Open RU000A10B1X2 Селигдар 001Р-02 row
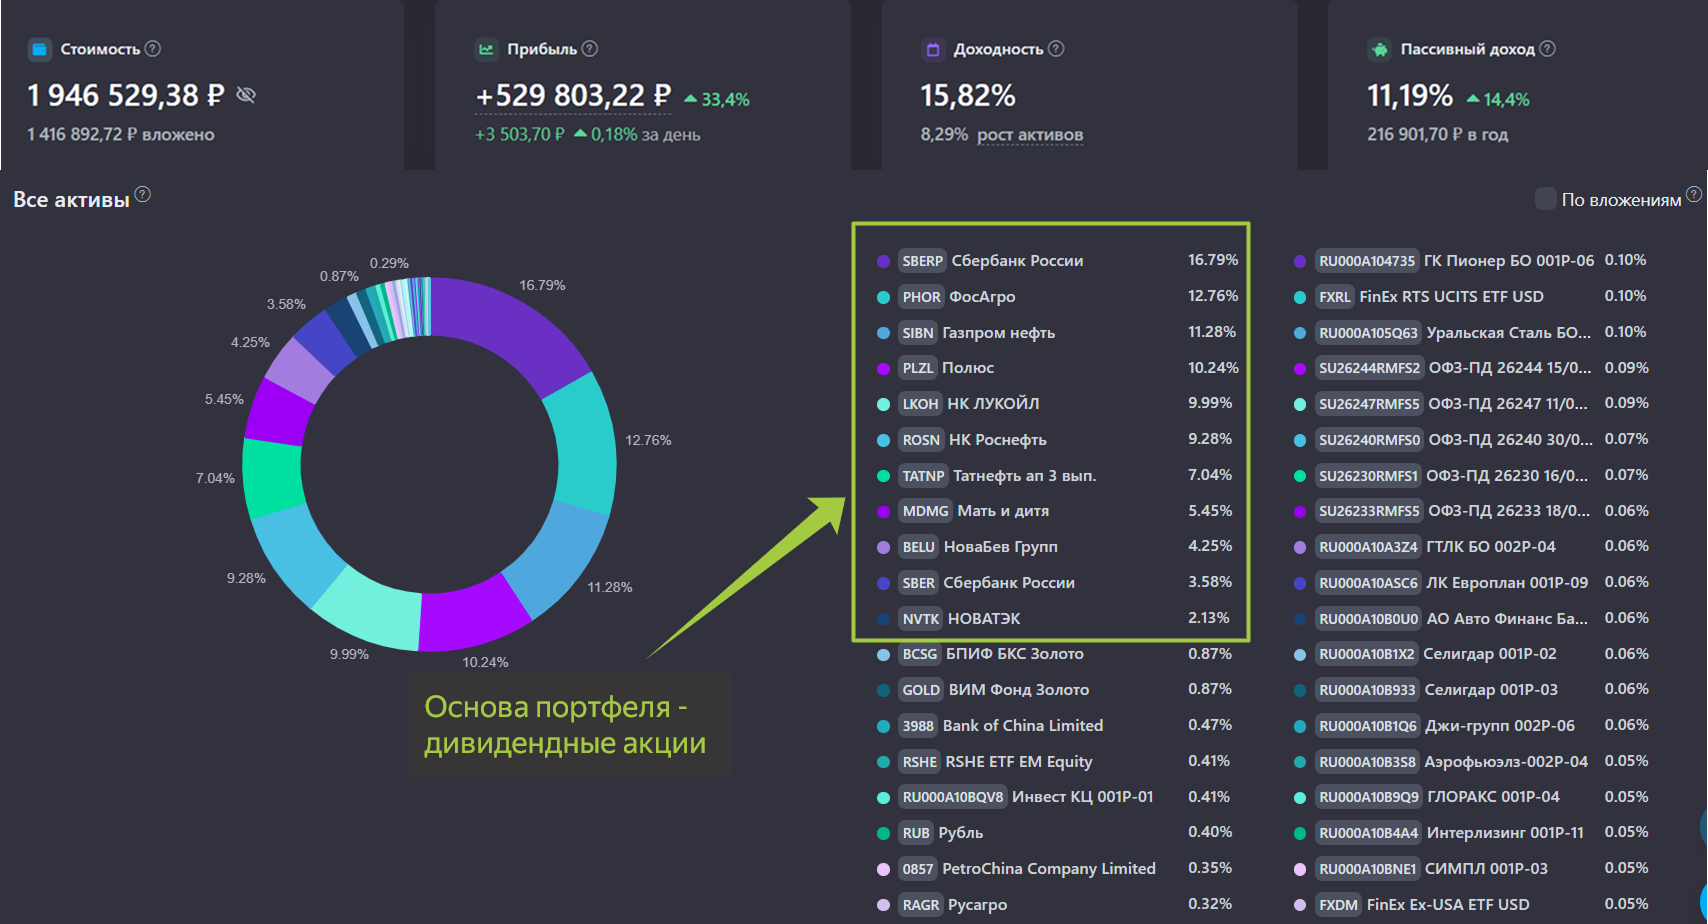Viewport: 1708px width, 924px height. click(1471, 654)
